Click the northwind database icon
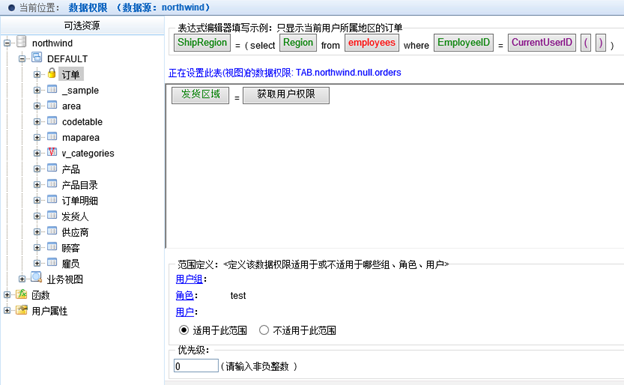 pyautogui.click(x=22, y=42)
